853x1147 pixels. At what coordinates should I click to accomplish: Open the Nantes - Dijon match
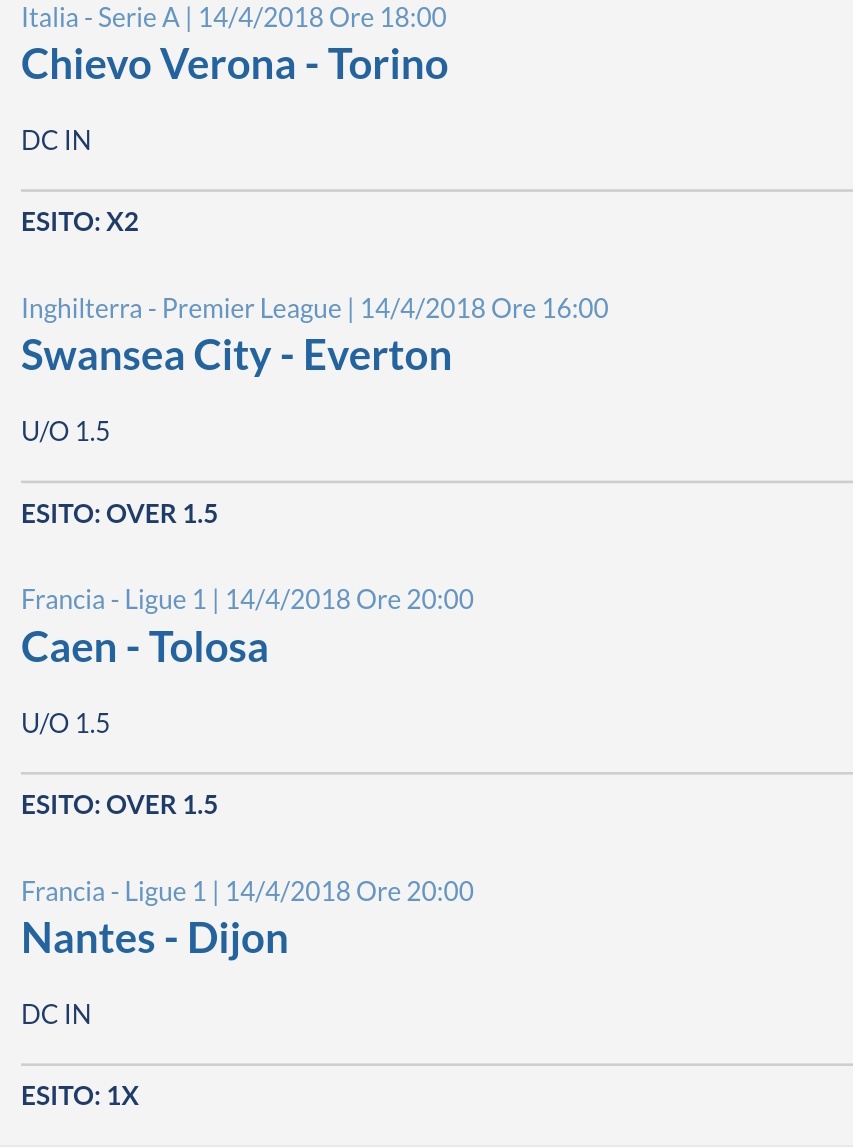pyautogui.click(x=155, y=939)
